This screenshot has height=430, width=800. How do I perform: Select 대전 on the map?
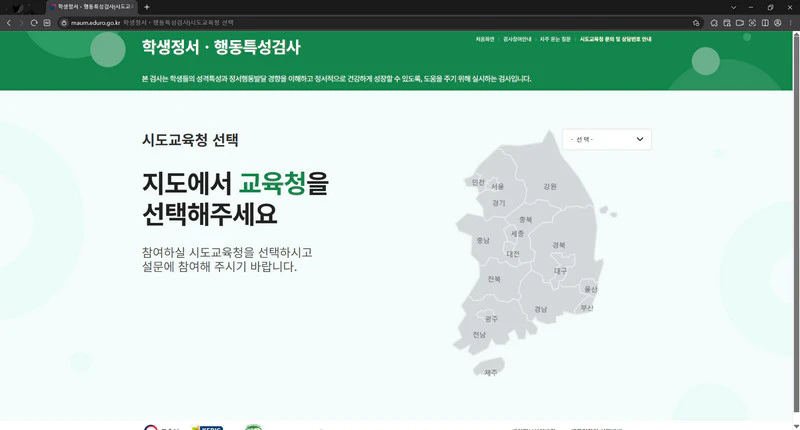pyautogui.click(x=513, y=254)
